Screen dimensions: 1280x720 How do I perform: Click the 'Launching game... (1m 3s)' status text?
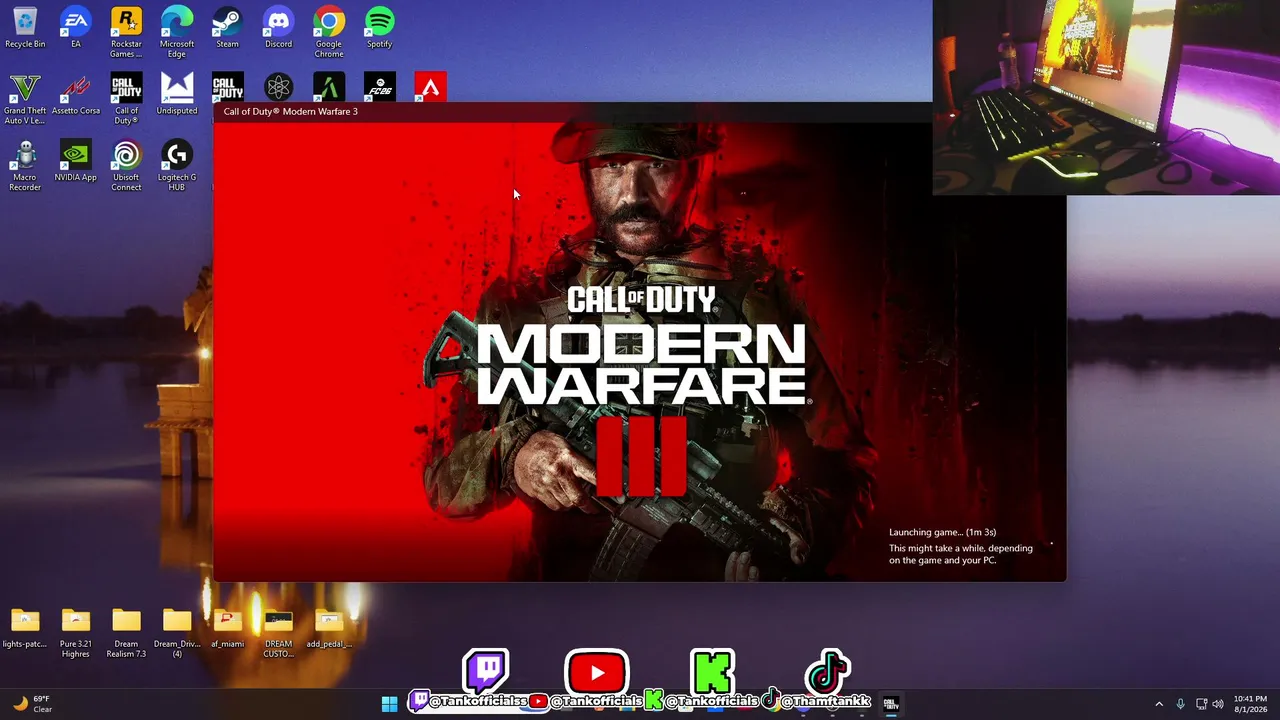[x=942, y=532]
